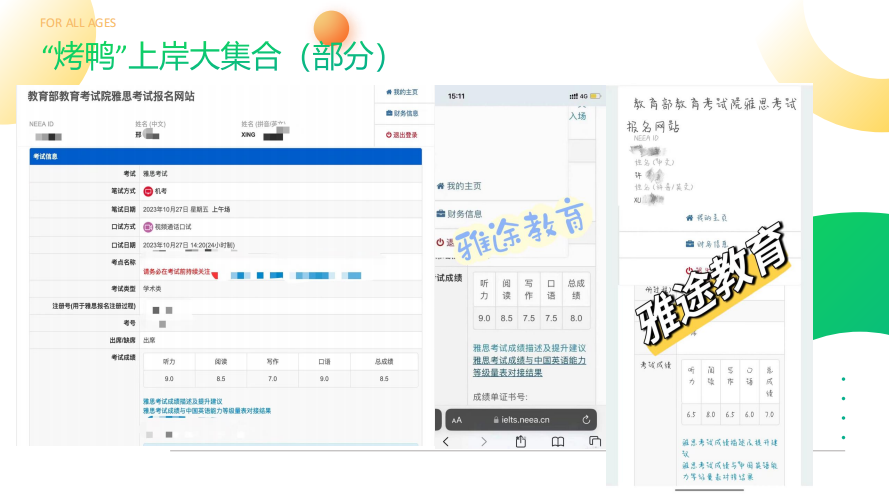The height and width of the screenshot is (495, 889).
Task: Click the 7.0 total score in right screenshot
Action: 769,414
